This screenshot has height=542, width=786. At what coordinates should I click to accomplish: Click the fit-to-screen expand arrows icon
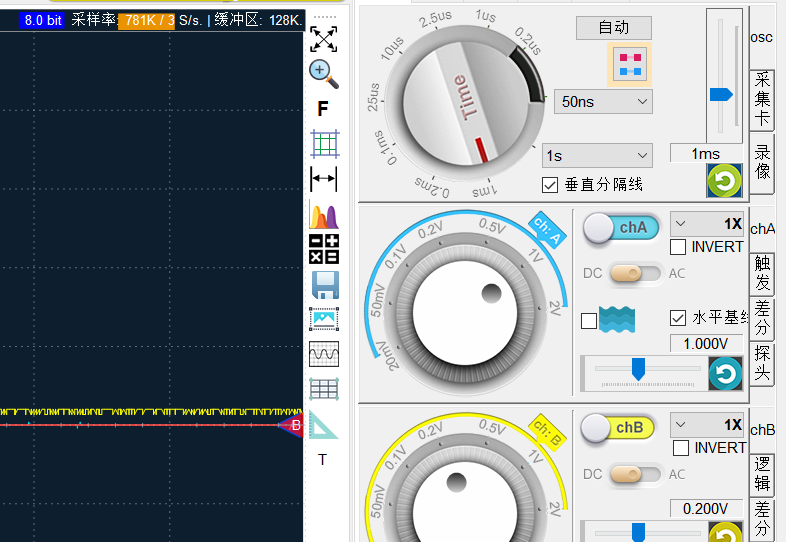[x=323, y=39]
